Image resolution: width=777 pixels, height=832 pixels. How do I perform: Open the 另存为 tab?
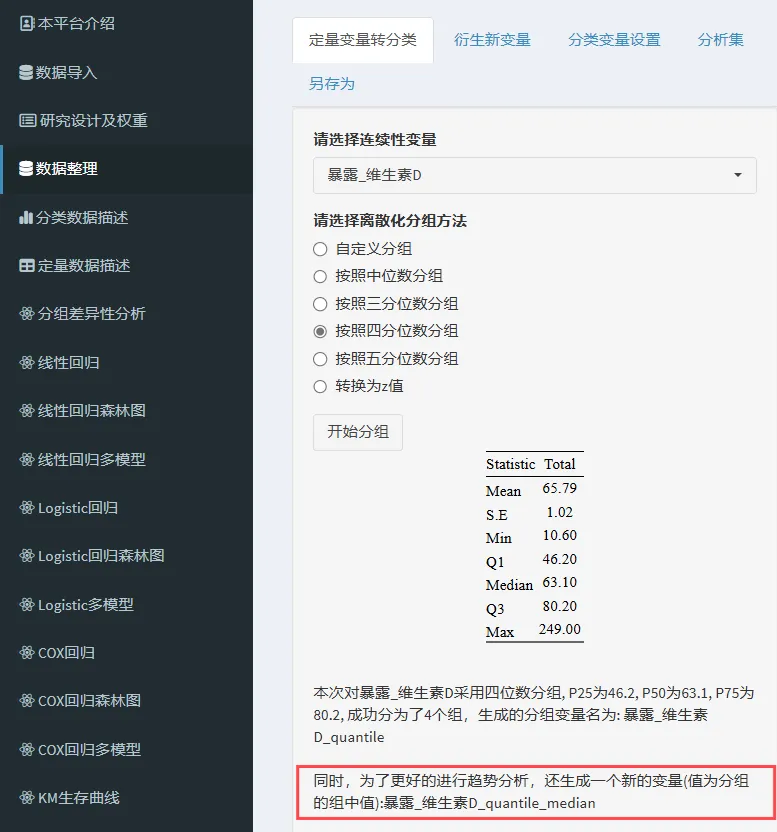[332, 84]
